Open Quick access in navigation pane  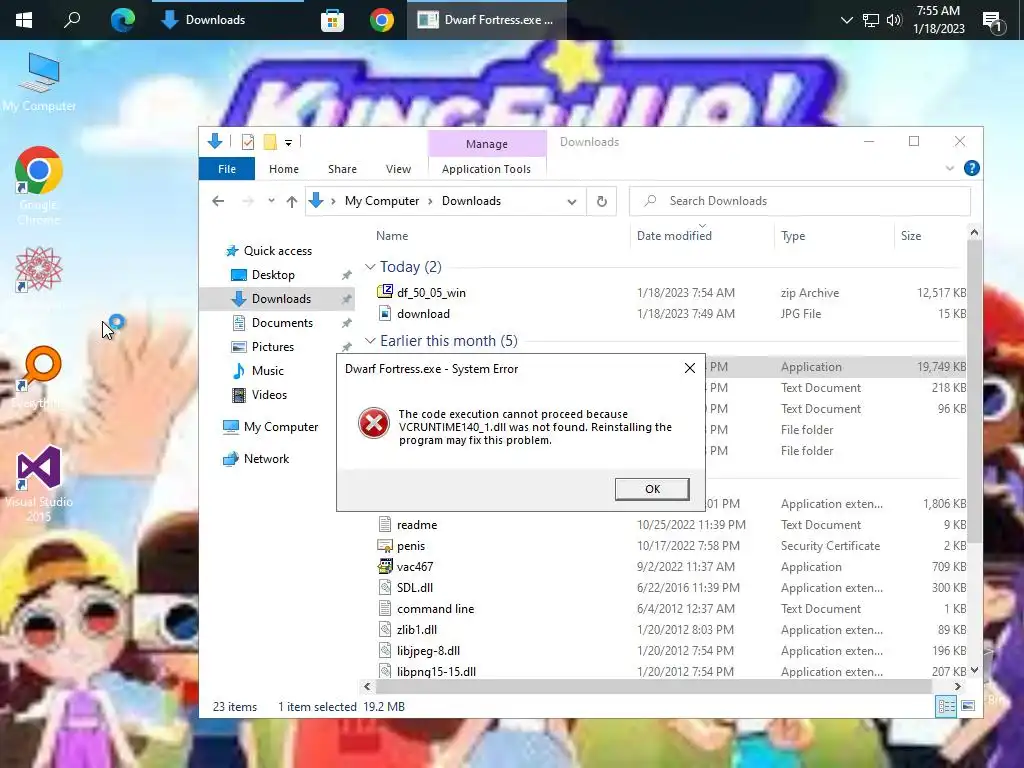coord(278,251)
